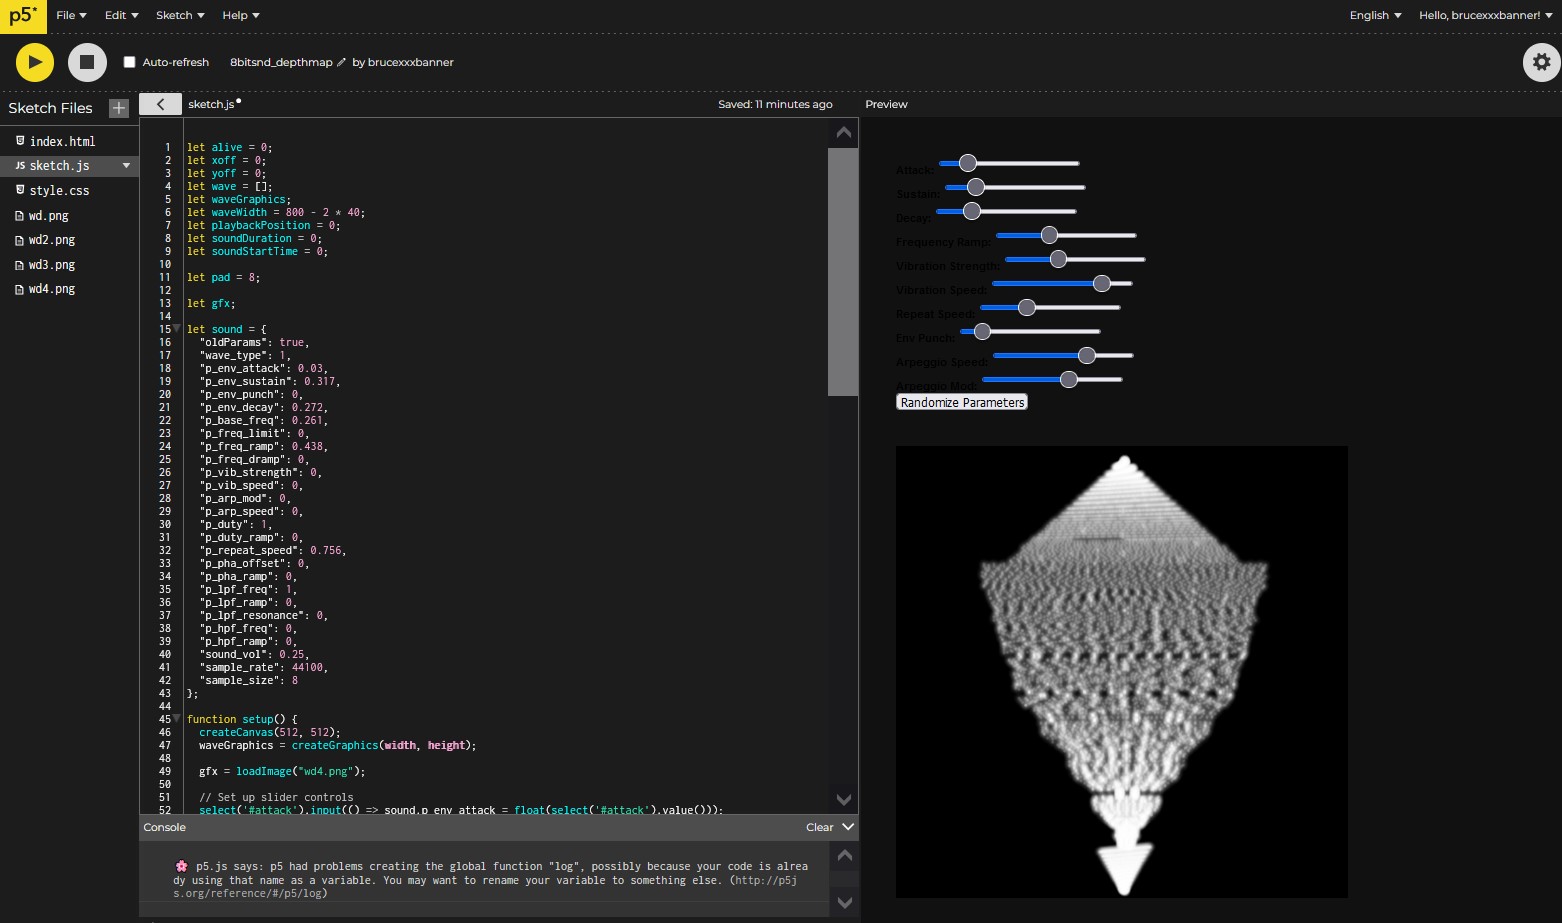The image size is (1562, 923).
Task: Click the Randomize Parameters button
Action: [962, 402]
